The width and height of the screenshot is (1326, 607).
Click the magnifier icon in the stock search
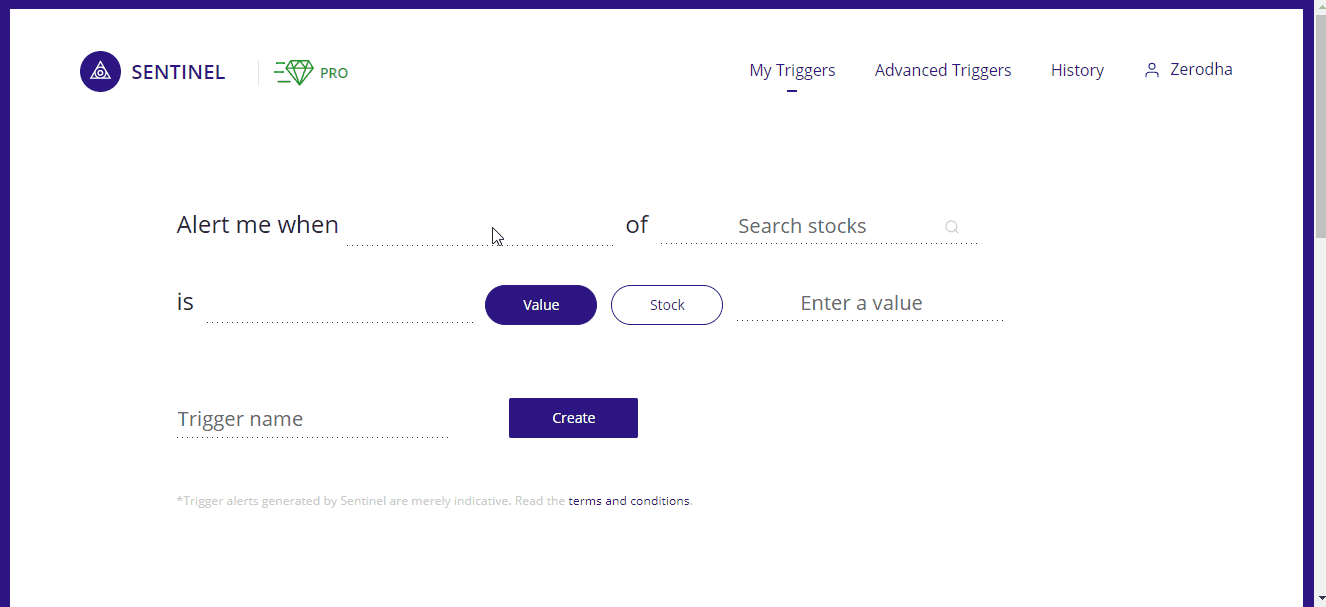(x=952, y=227)
